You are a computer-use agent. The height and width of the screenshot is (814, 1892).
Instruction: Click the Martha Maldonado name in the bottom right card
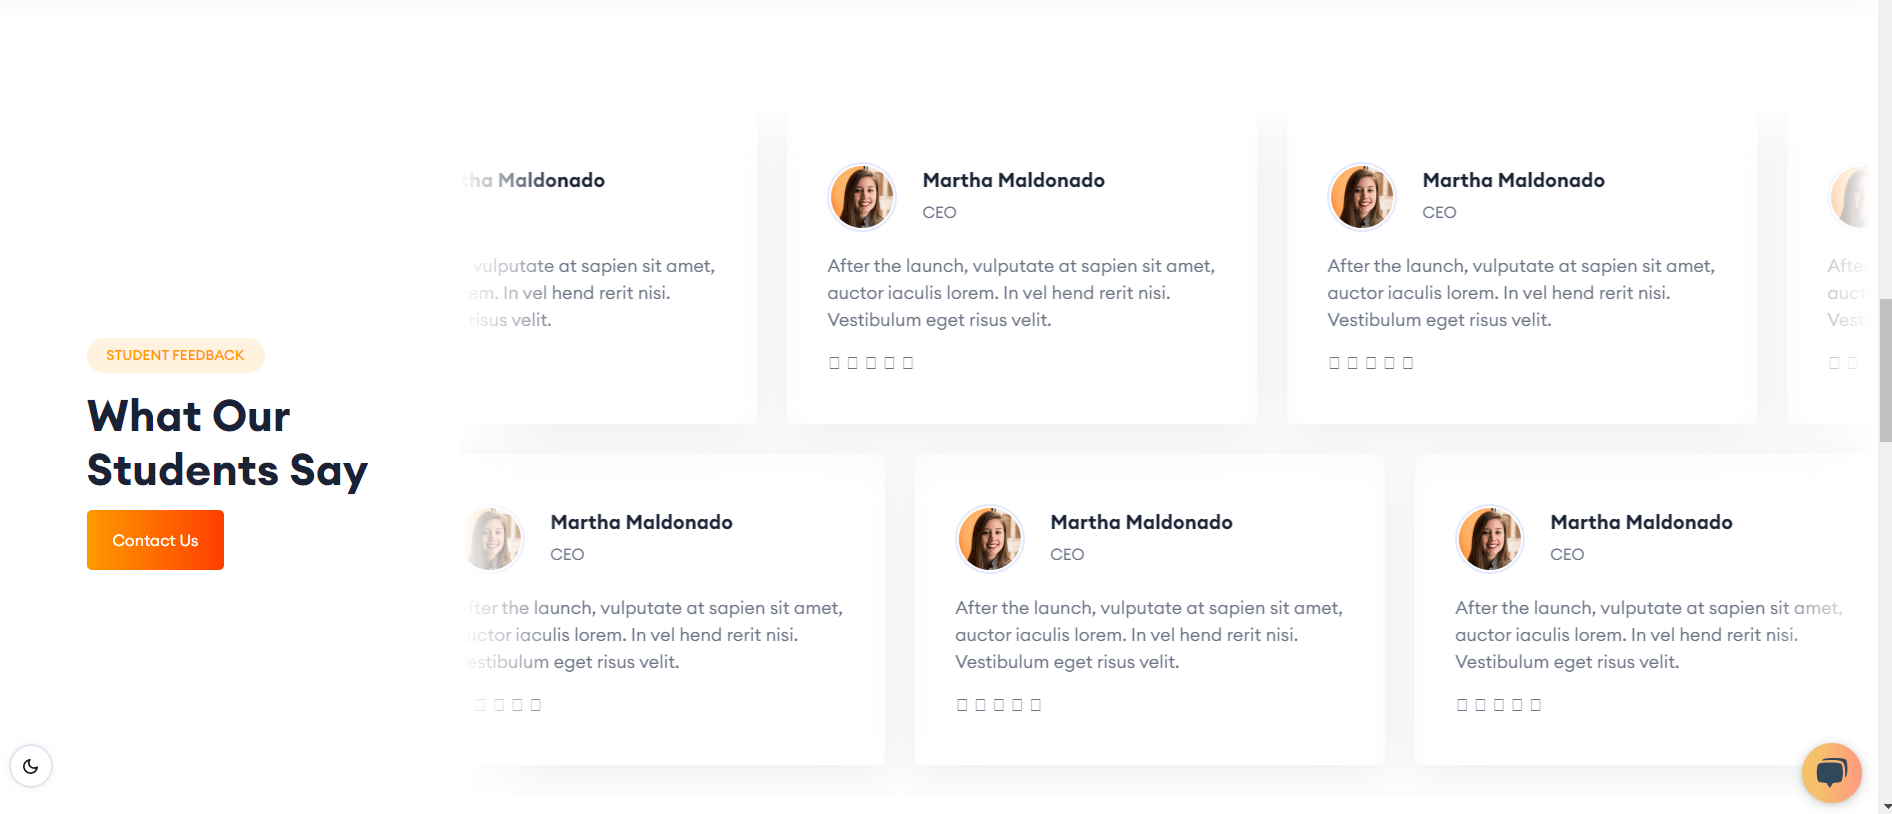coord(1641,522)
